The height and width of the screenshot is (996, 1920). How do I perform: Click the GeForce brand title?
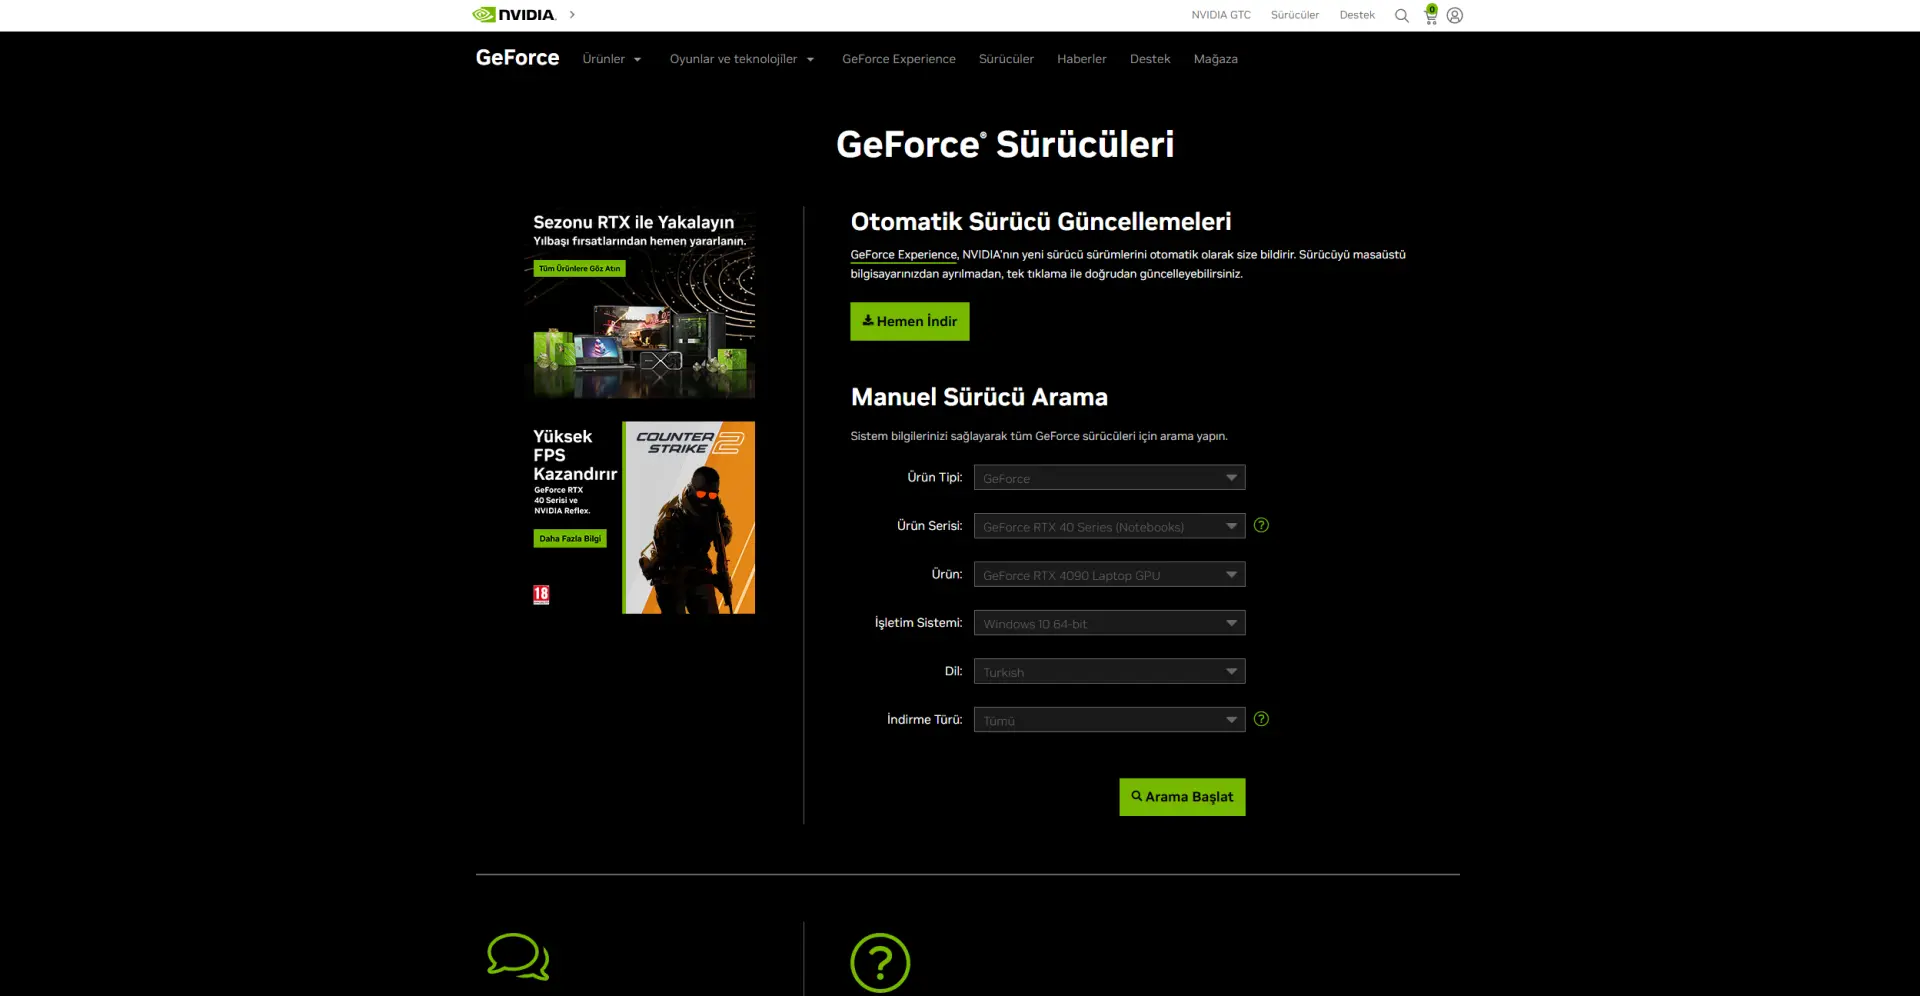pyautogui.click(x=517, y=58)
